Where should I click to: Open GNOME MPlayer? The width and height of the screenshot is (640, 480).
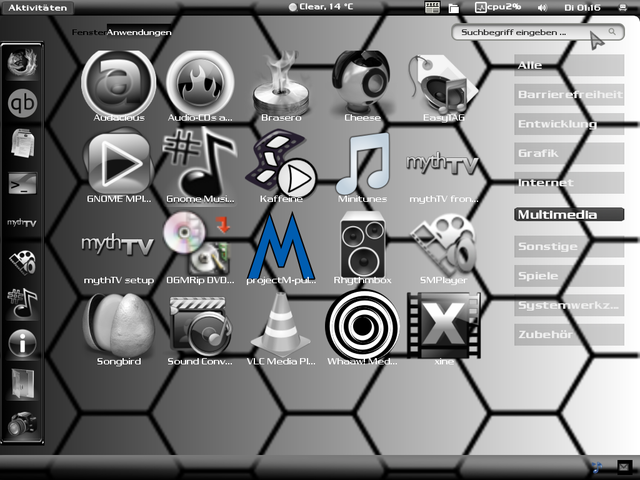(119, 165)
